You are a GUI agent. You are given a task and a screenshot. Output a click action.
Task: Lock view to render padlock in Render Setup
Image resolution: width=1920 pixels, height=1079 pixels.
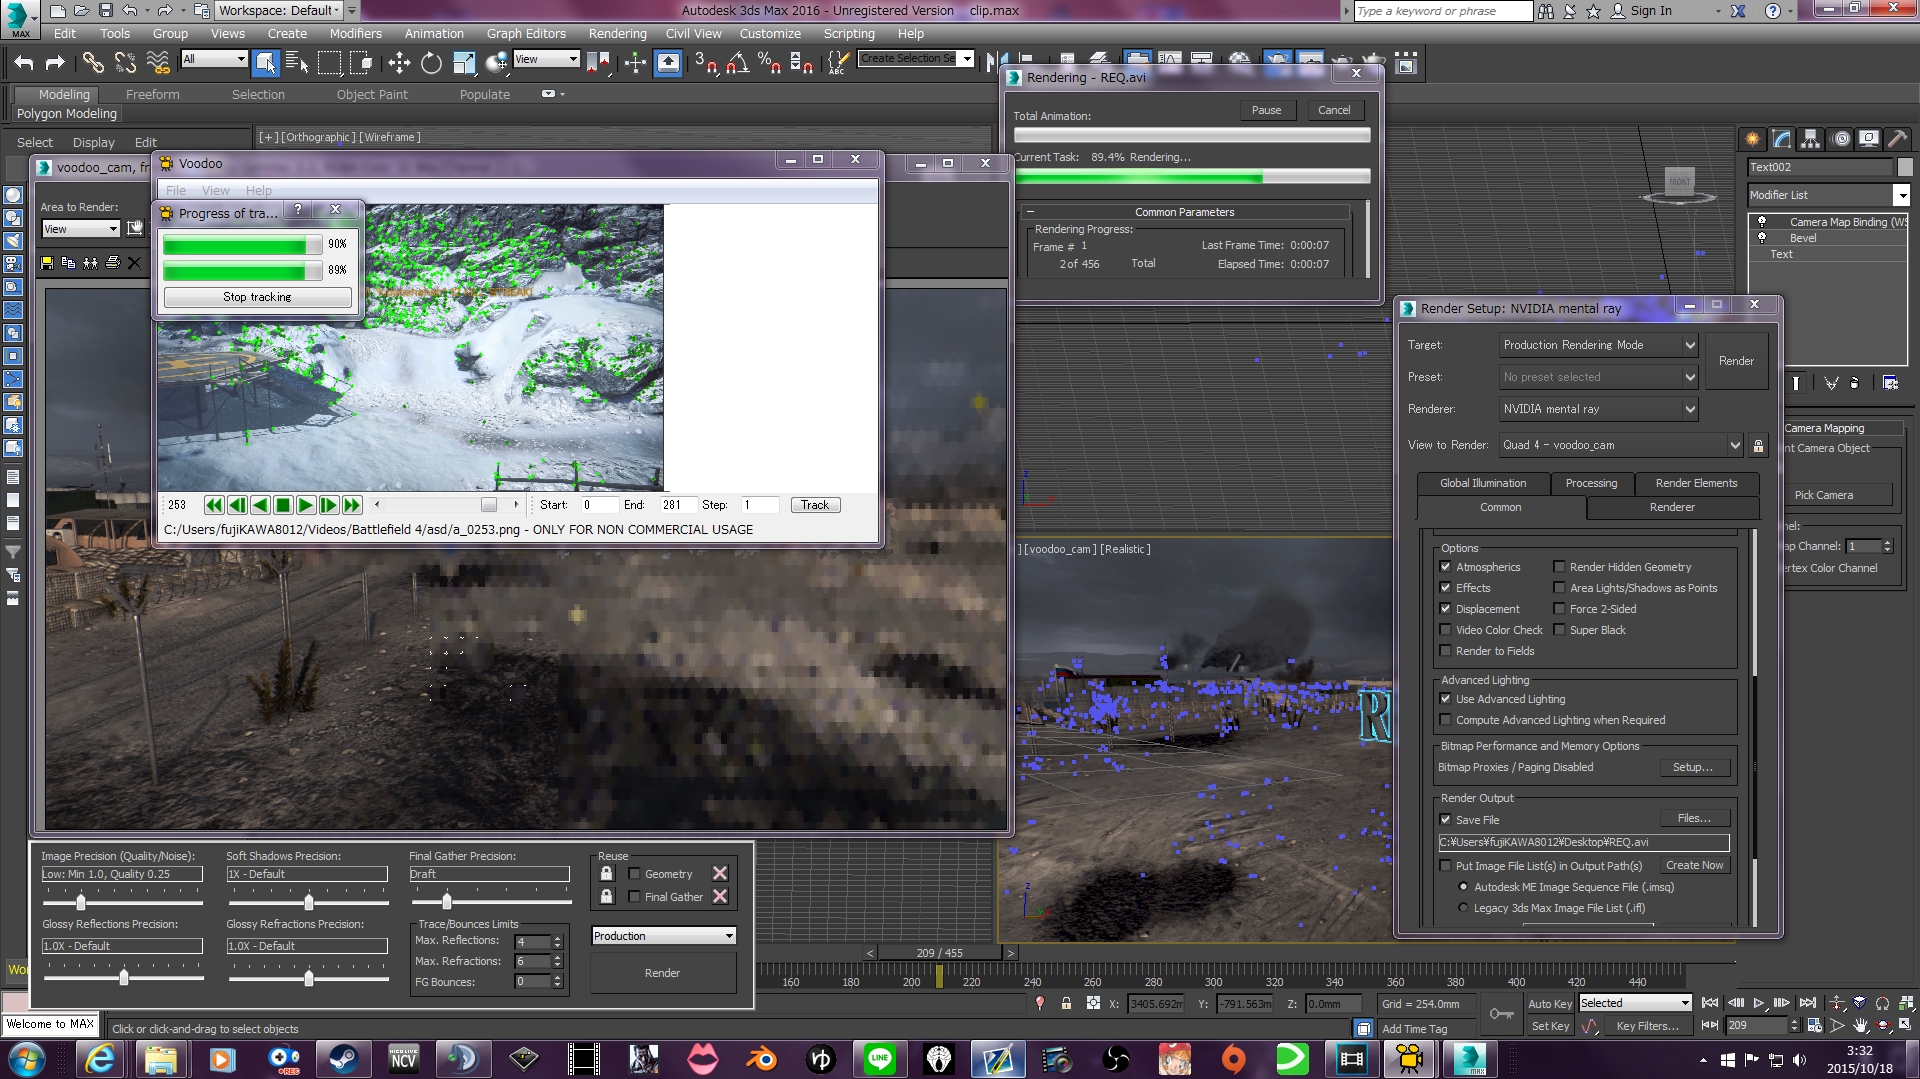point(1758,445)
